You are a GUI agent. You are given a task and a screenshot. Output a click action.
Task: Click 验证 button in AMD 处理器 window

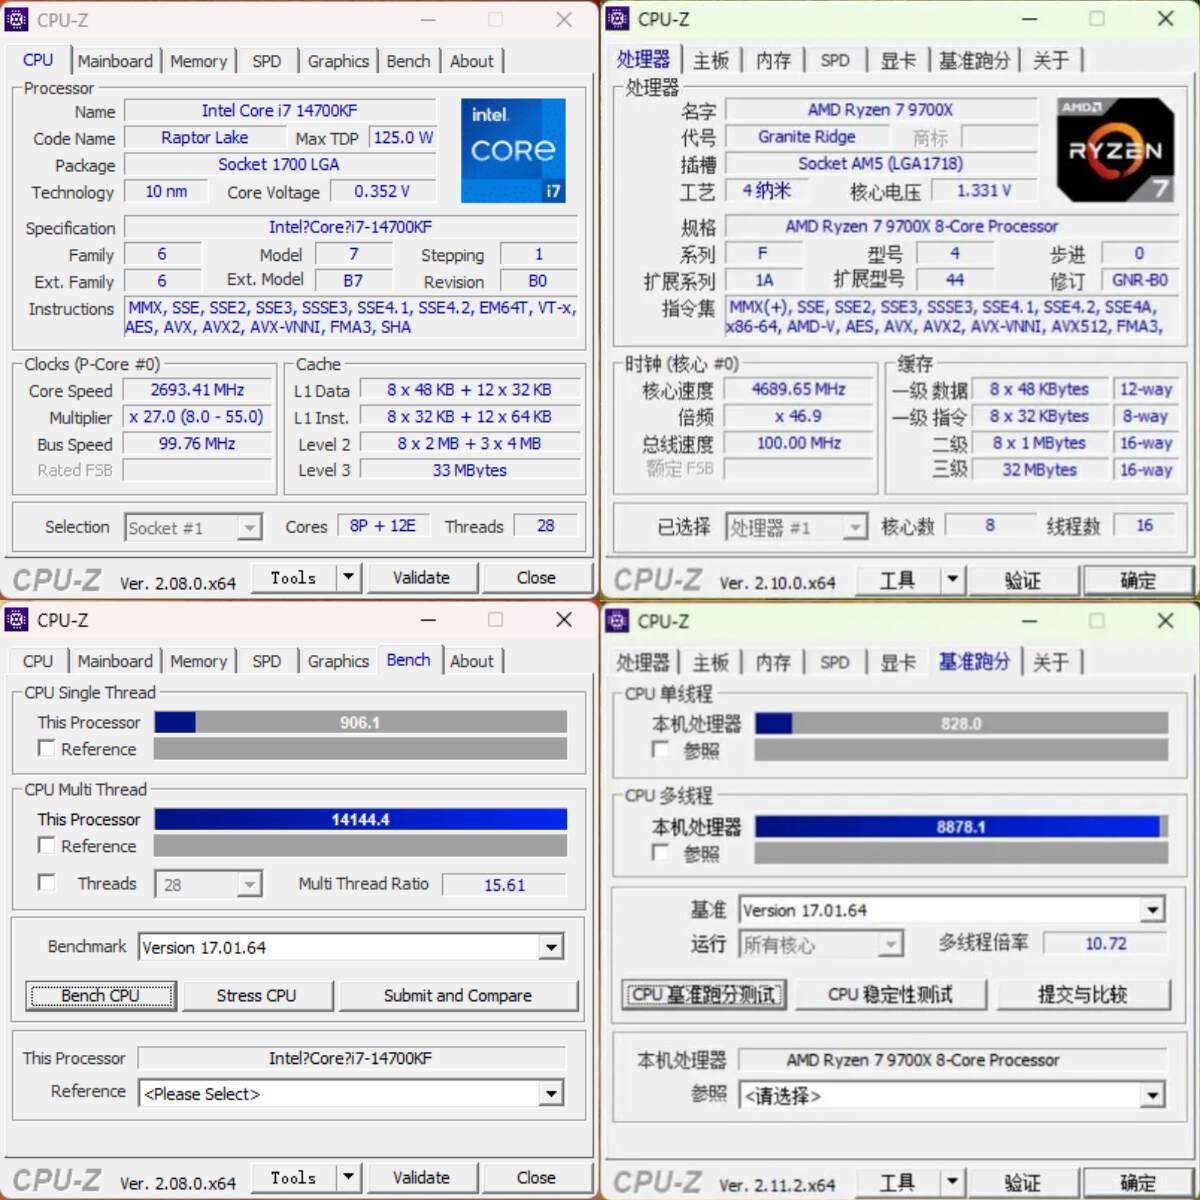1022,580
